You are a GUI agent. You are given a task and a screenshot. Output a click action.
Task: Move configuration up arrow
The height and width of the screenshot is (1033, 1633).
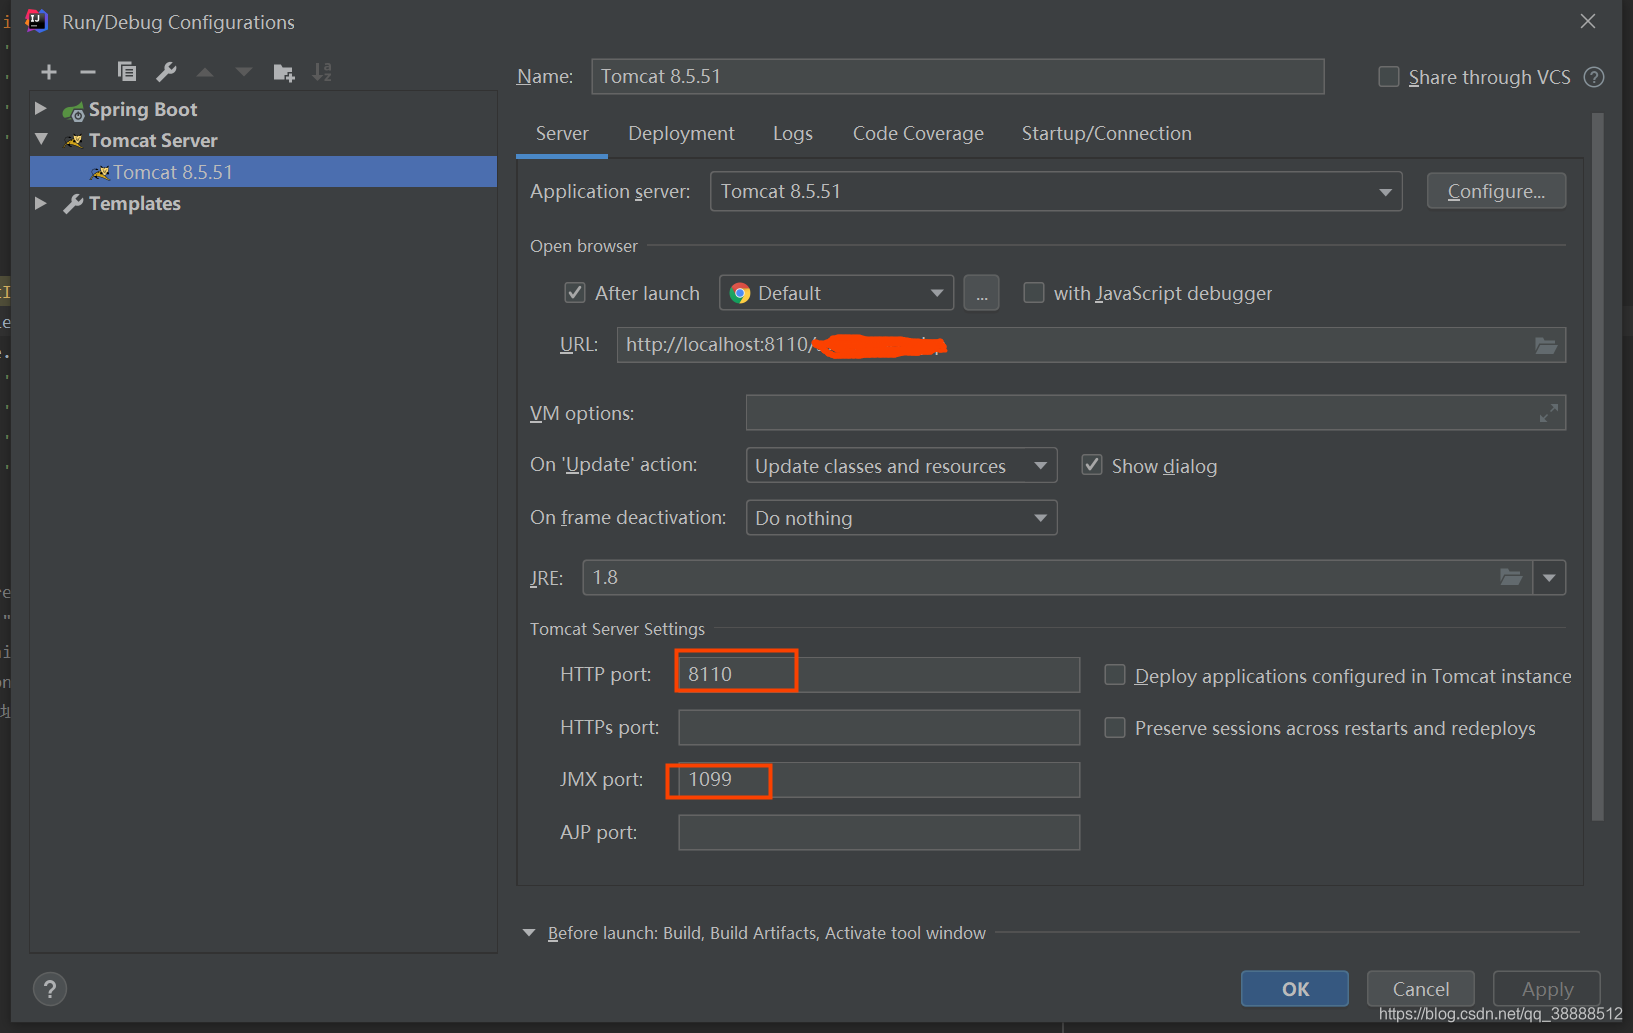(x=205, y=72)
